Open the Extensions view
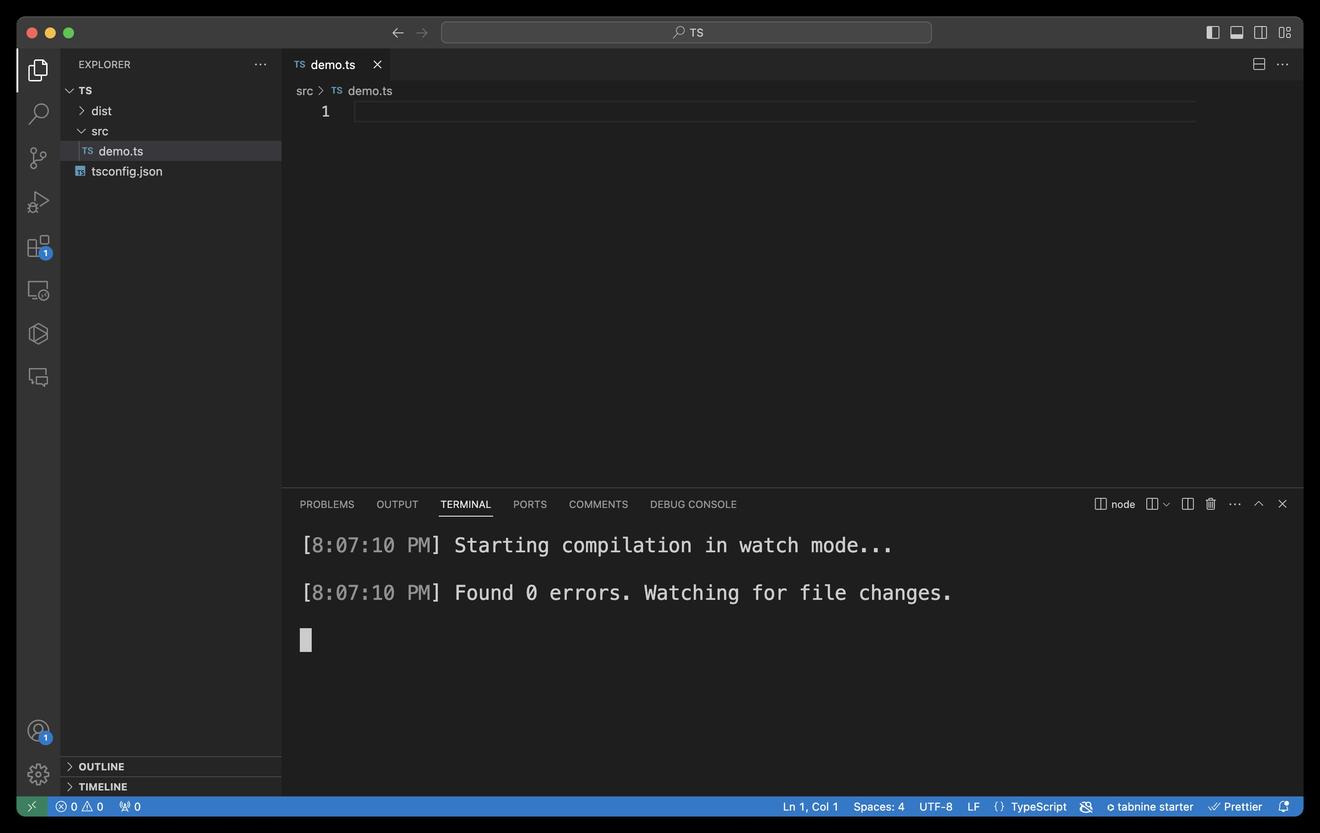The height and width of the screenshot is (833, 1320). click(38, 246)
